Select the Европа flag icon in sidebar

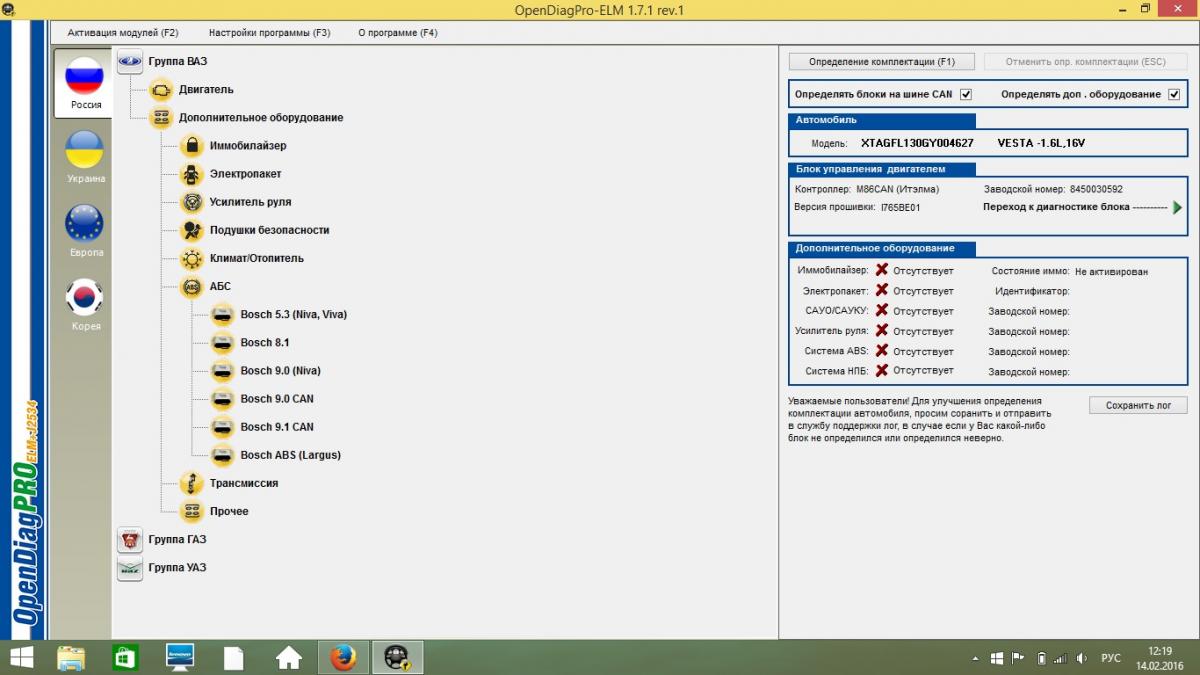84,223
